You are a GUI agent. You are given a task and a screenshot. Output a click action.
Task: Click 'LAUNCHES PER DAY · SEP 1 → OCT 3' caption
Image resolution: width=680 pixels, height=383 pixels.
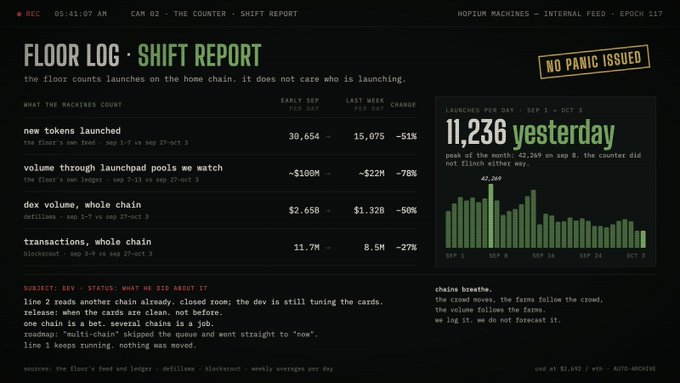pos(514,110)
